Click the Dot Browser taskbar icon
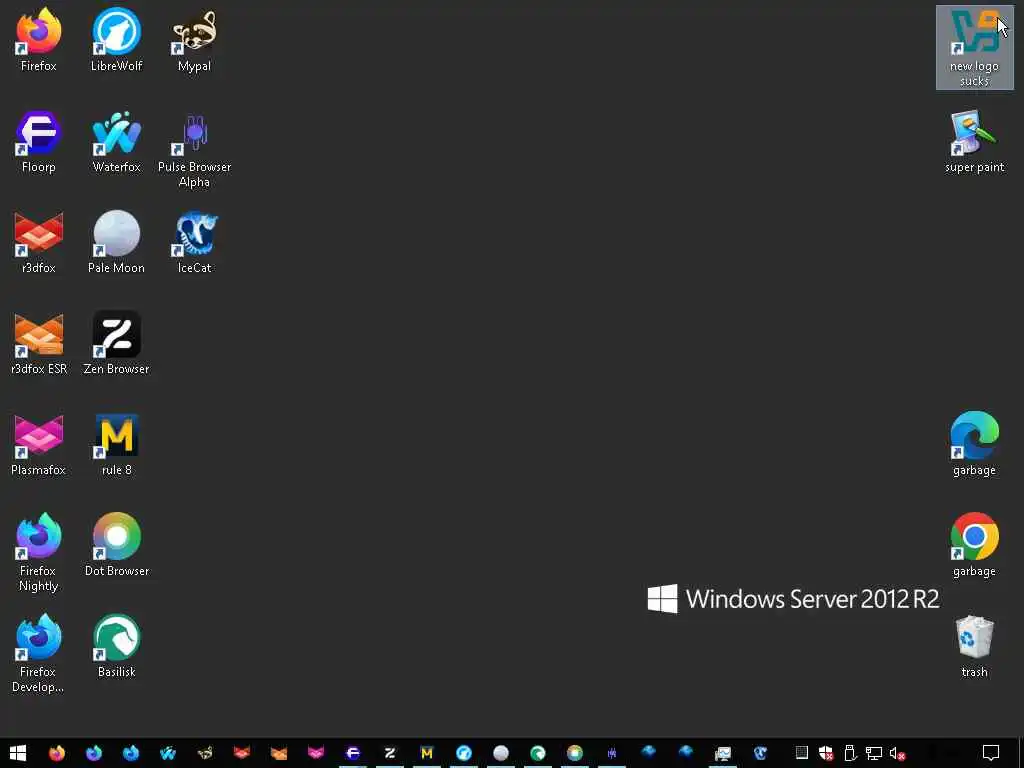Image resolution: width=1024 pixels, height=768 pixels. tap(575, 753)
